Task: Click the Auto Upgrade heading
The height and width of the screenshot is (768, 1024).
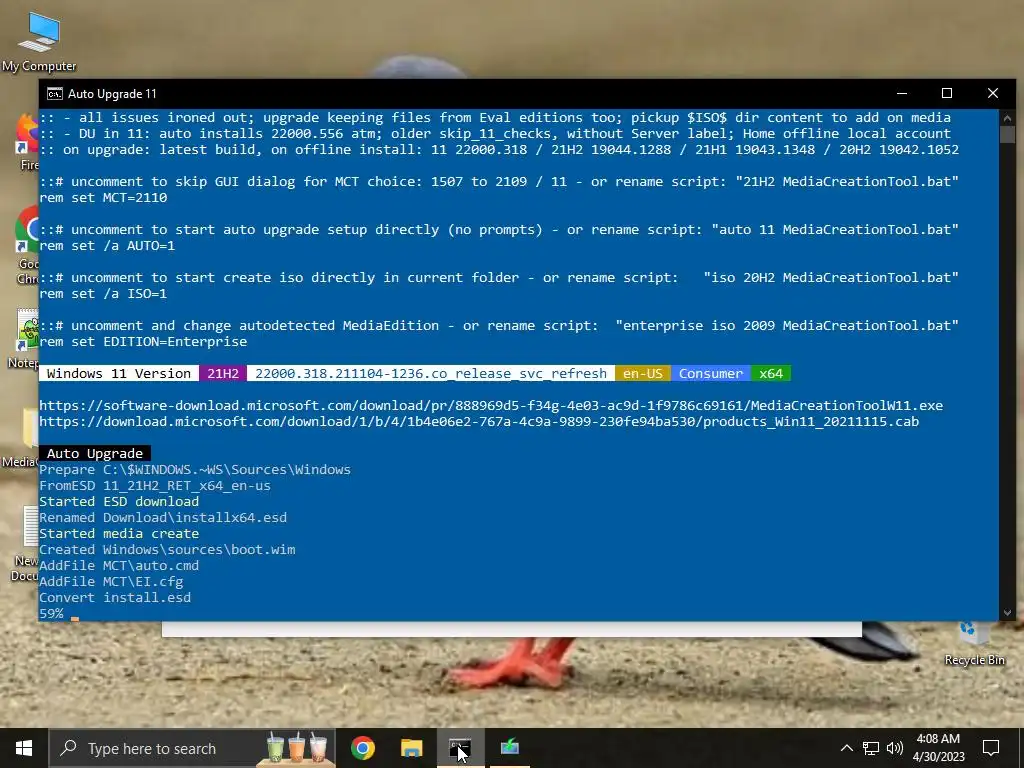Action: 95,453
